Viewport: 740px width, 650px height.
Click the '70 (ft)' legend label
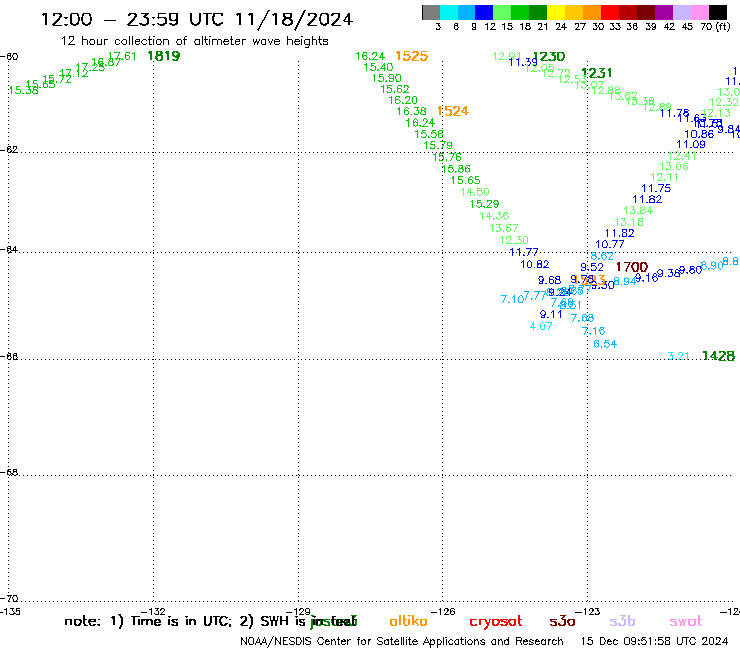click(x=715, y=26)
